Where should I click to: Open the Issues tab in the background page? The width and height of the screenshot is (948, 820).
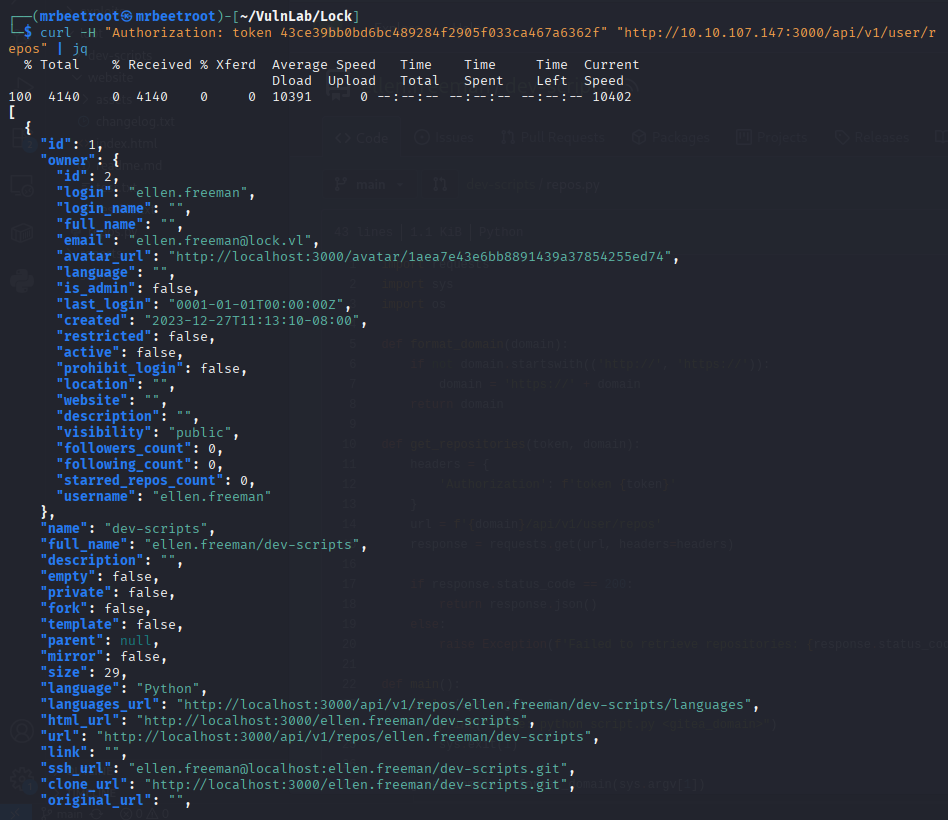coord(444,138)
